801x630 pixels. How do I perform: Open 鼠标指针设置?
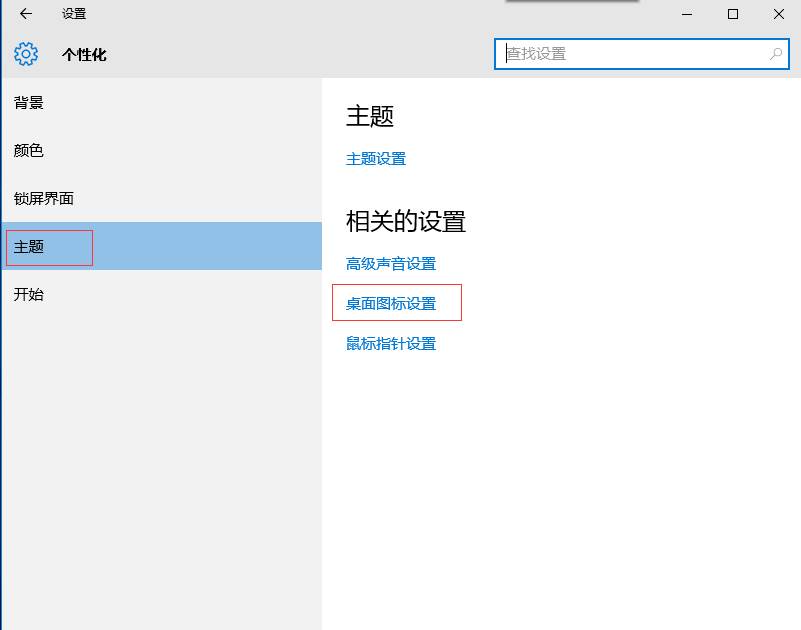pyautogui.click(x=390, y=343)
